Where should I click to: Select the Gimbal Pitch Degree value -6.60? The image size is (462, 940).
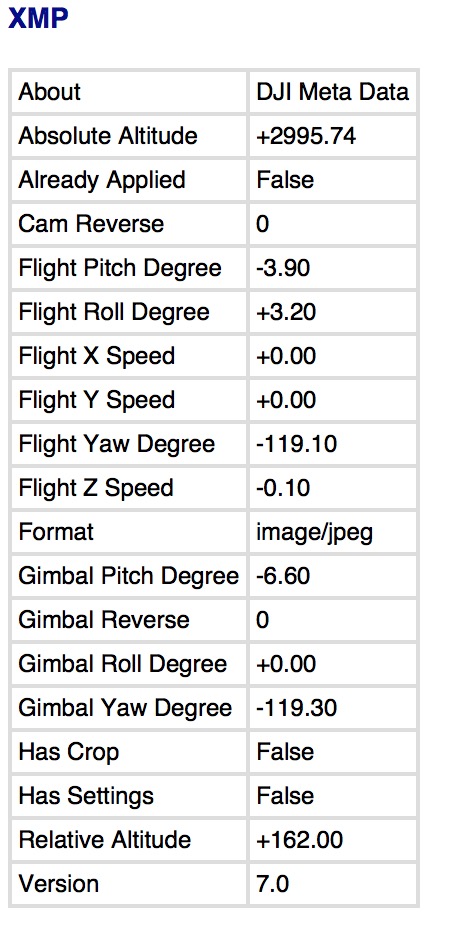tap(283, 576)
